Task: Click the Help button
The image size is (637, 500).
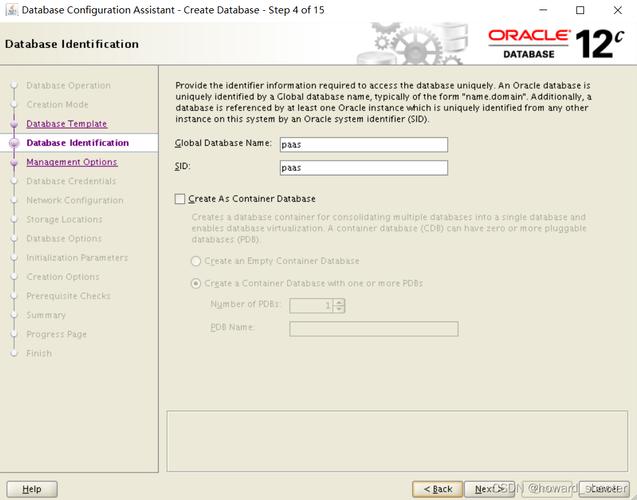Action: (x=32, y=489)
